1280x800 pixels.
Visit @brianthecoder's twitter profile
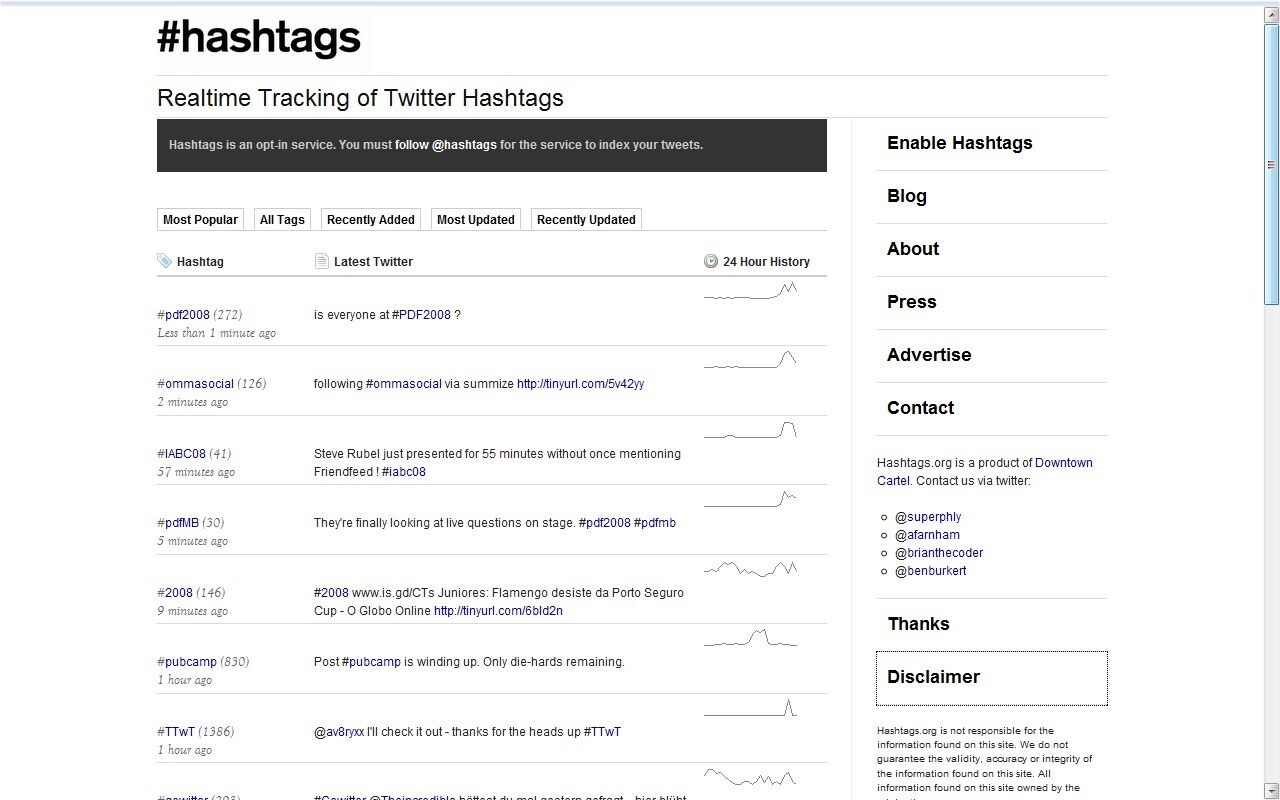point(940,552)
